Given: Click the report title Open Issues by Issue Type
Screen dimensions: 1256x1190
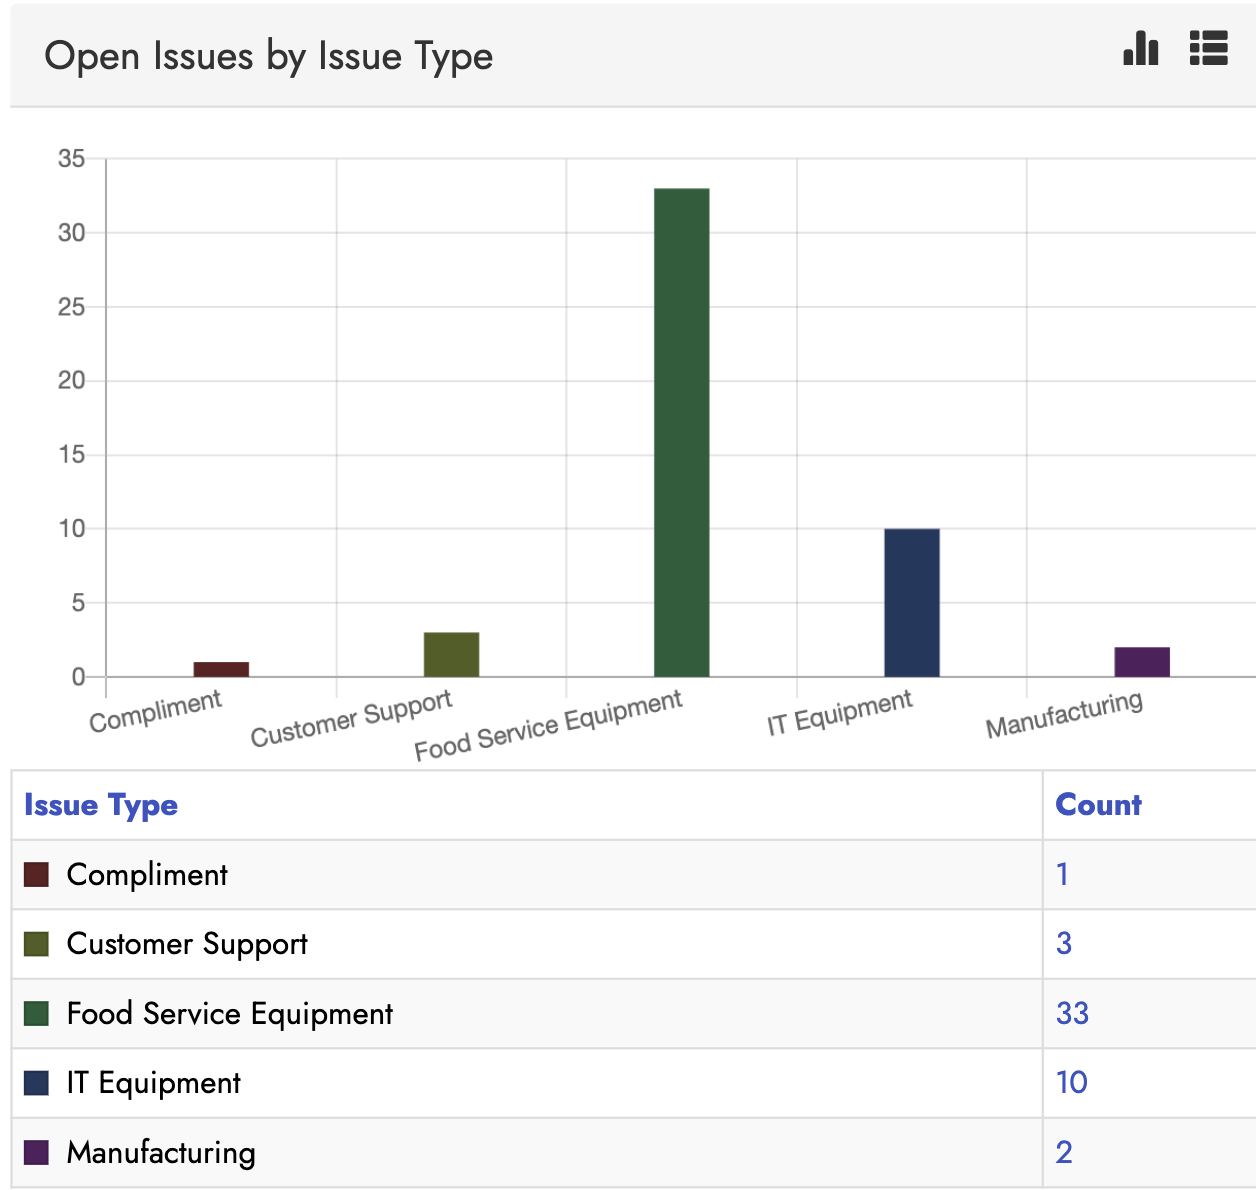Looking at the screenshot, I should [x=269, y=56].
